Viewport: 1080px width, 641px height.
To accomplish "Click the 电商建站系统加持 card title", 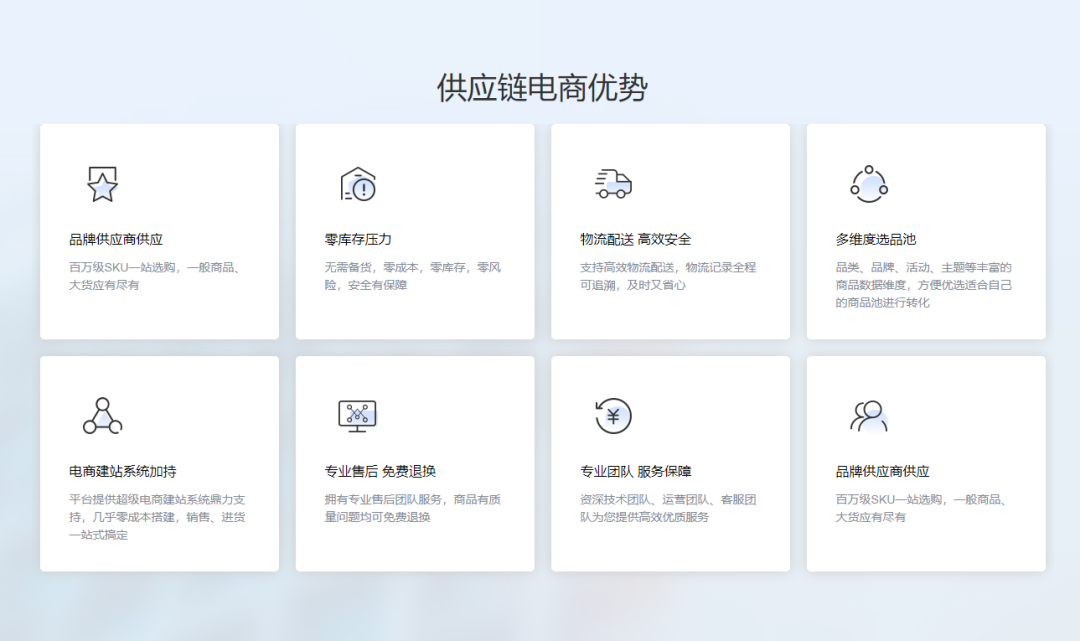I will [x=123, y=472].
